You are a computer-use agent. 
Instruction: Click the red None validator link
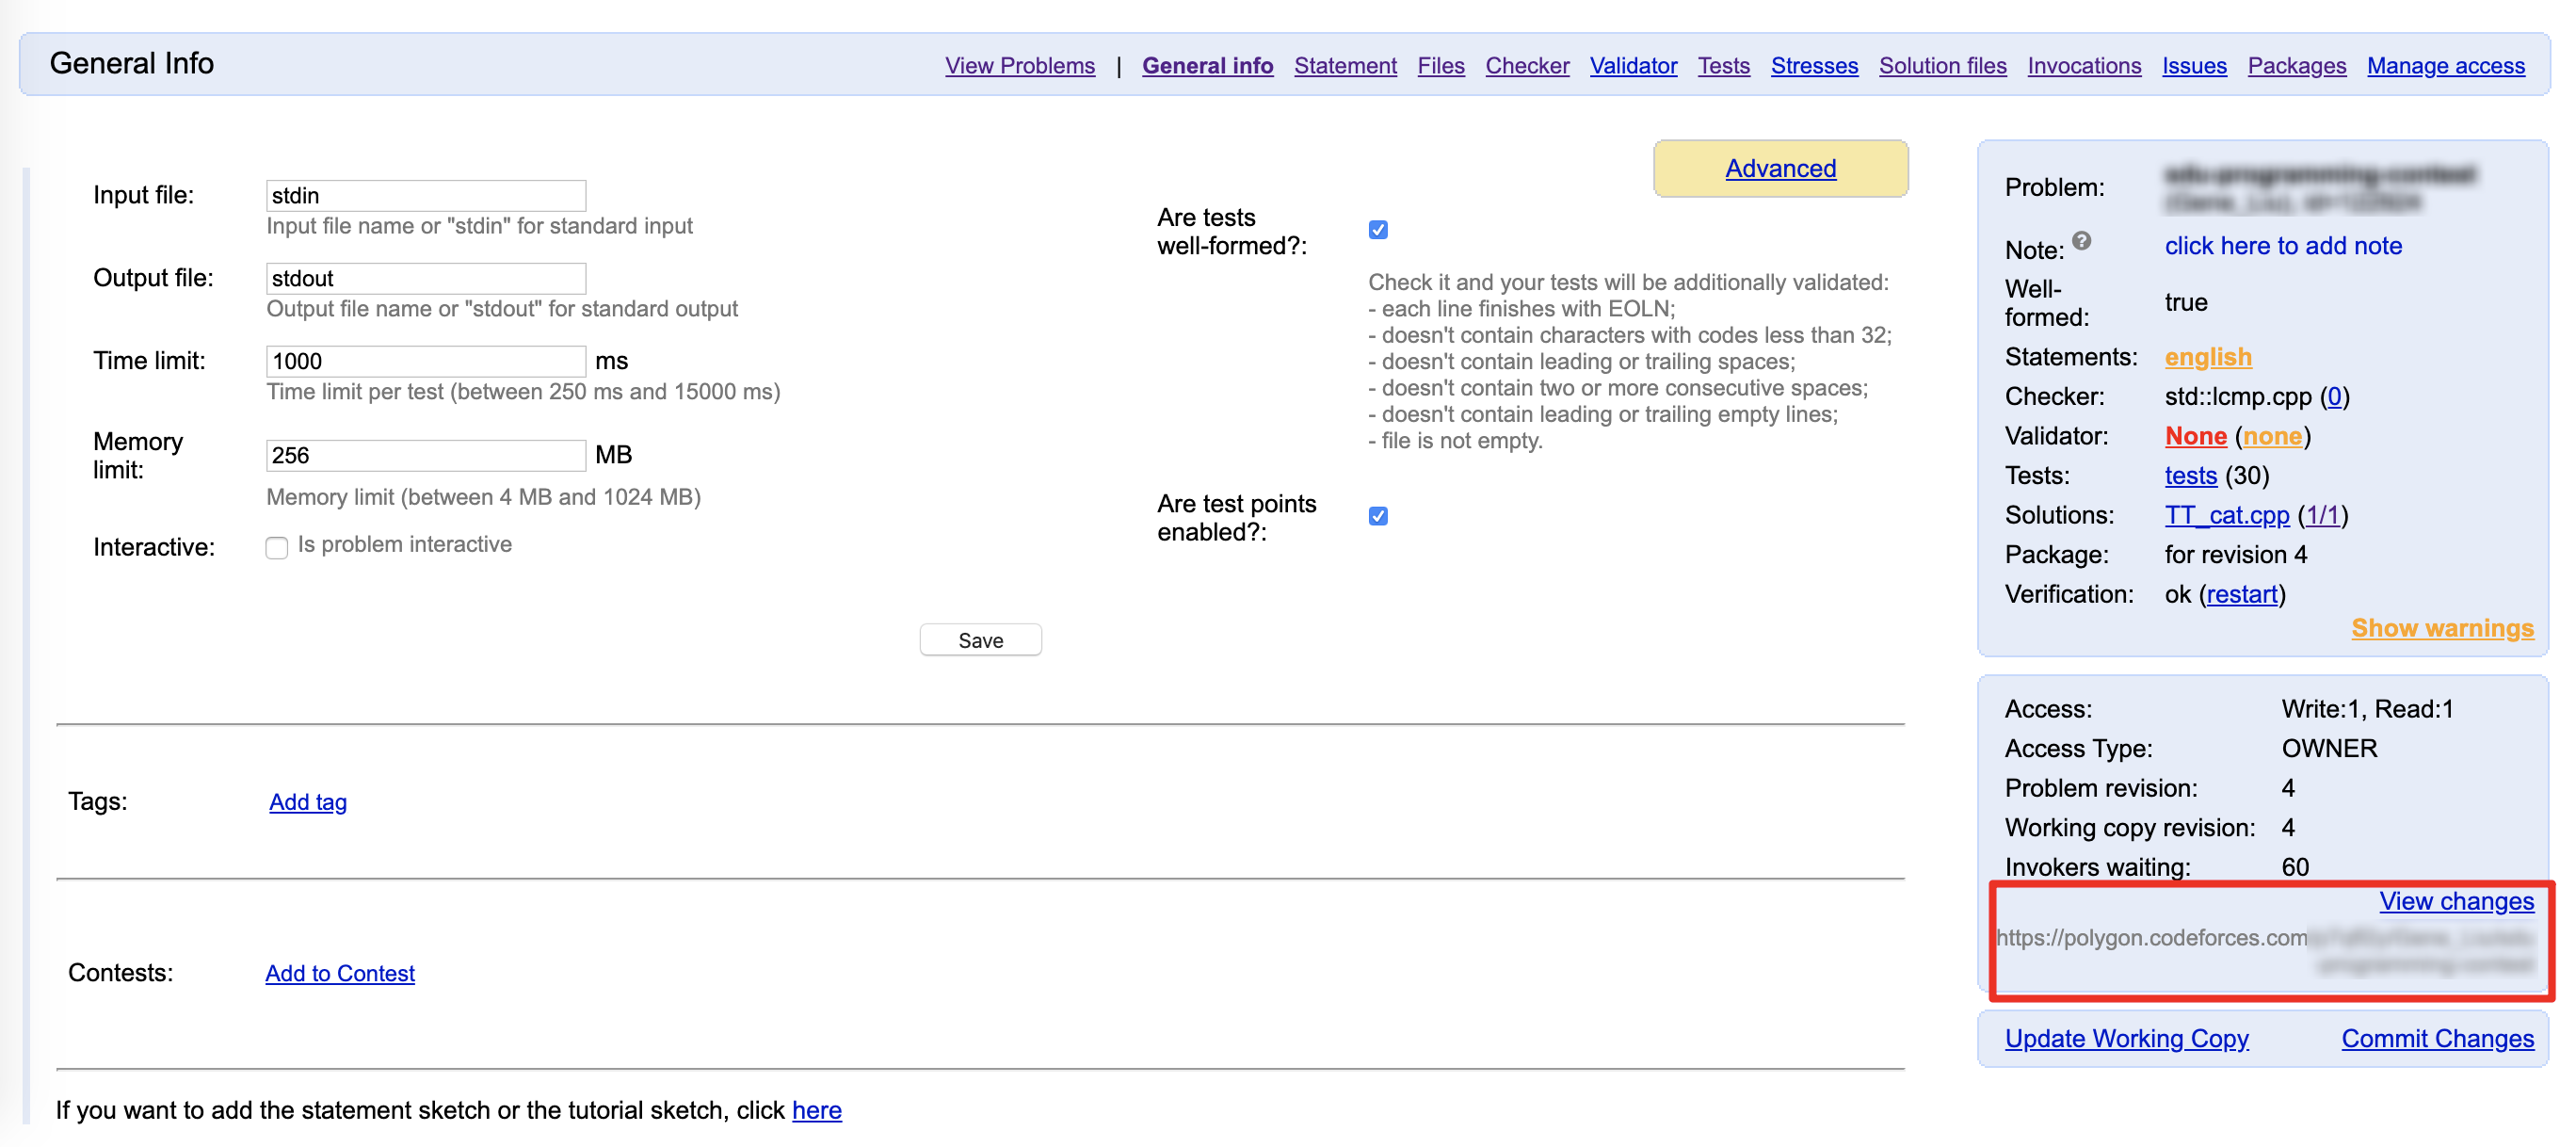point(2195,436)
